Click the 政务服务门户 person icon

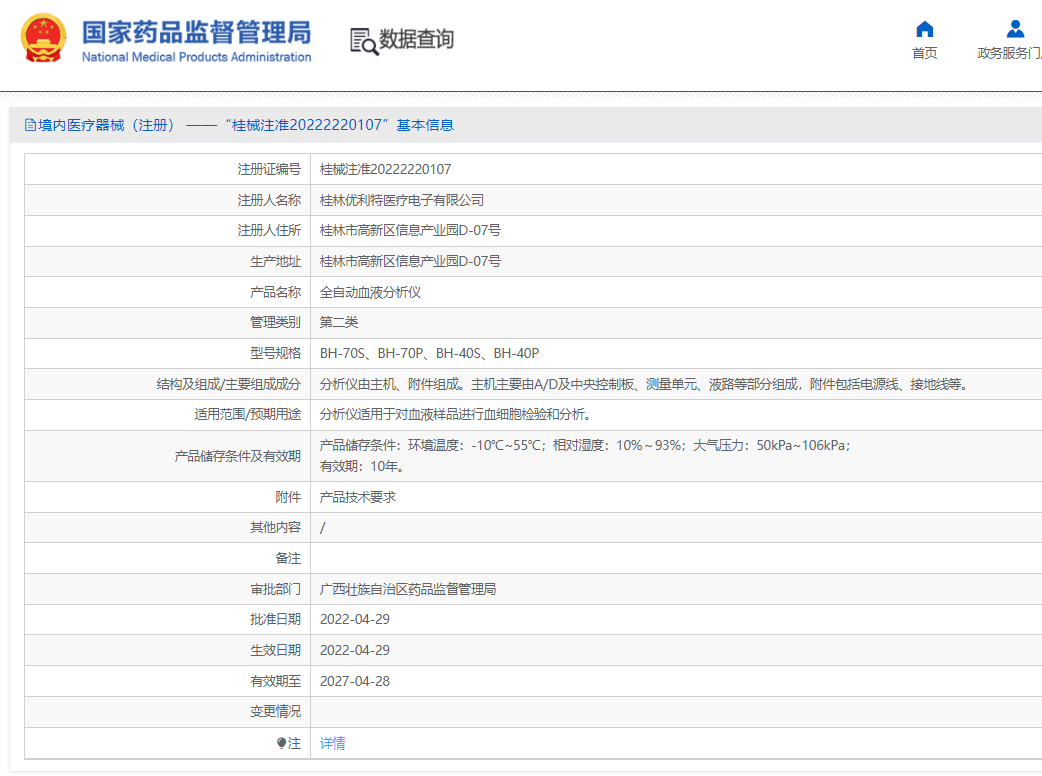(x=1015, y=29)
